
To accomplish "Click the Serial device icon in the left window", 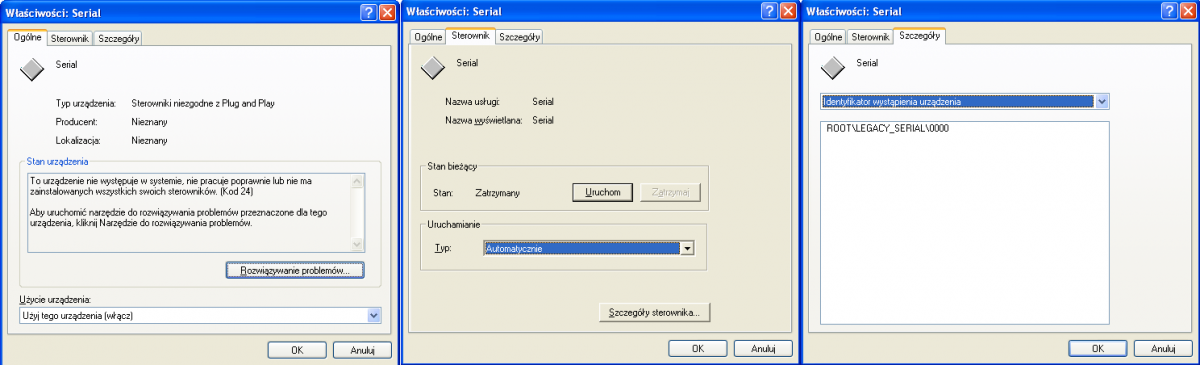I will 32,68.
